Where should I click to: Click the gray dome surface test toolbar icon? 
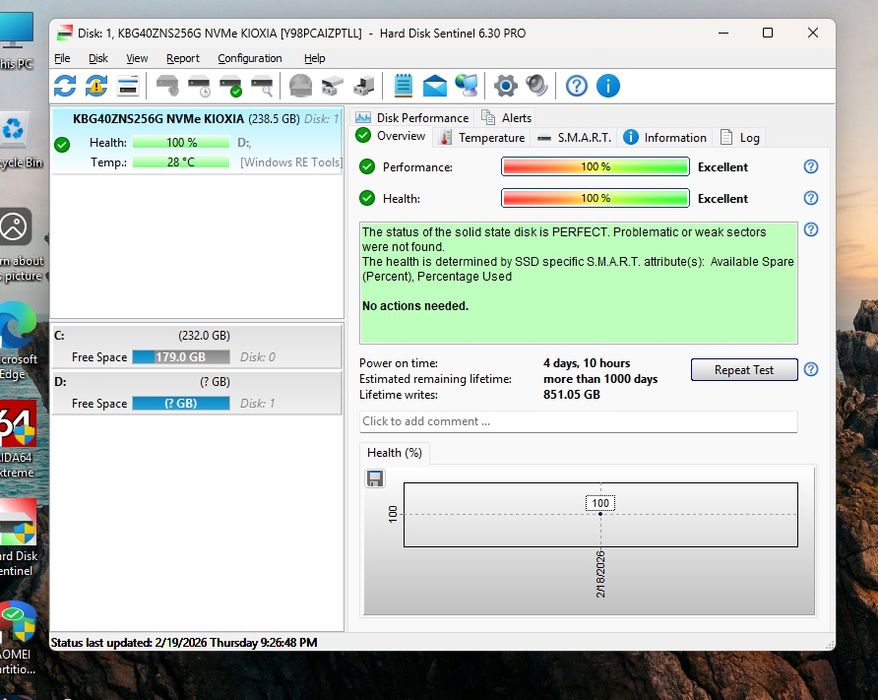tap(301, 86)
